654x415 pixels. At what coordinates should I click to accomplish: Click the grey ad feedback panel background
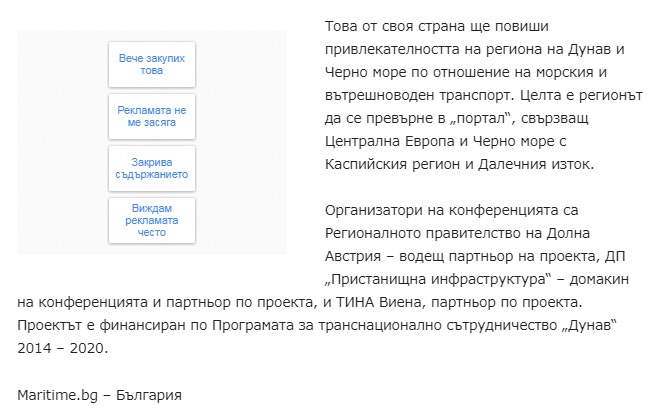(x=60, y=140)
